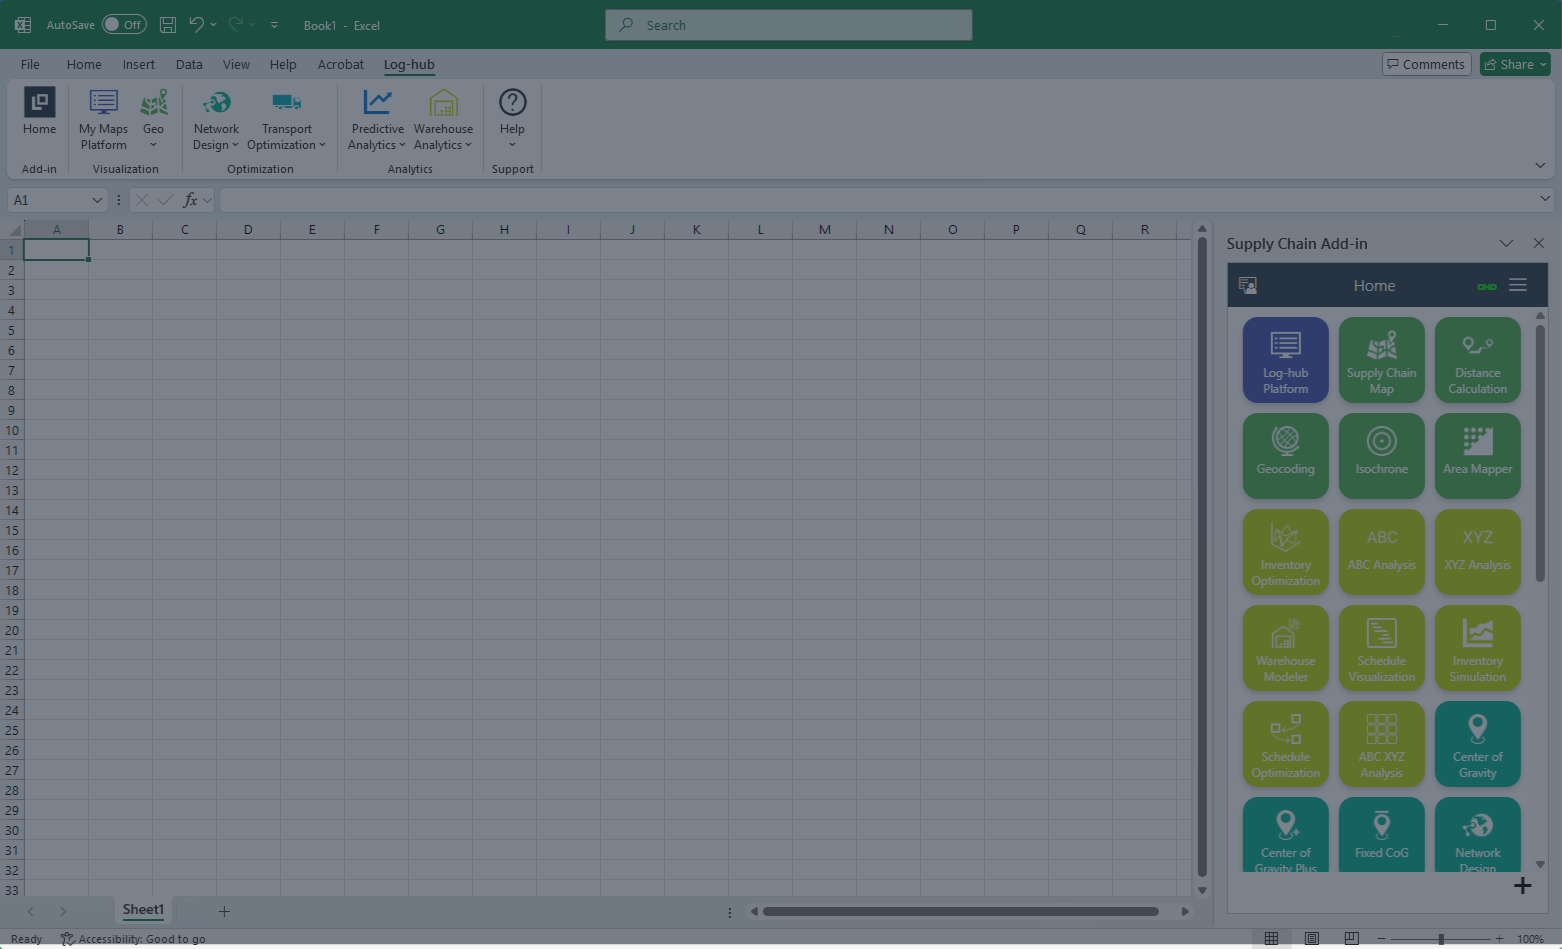The width and height of the screenshot is (1562, 949).
Task: Switch to the Data tab
Action: coord(189,64)
